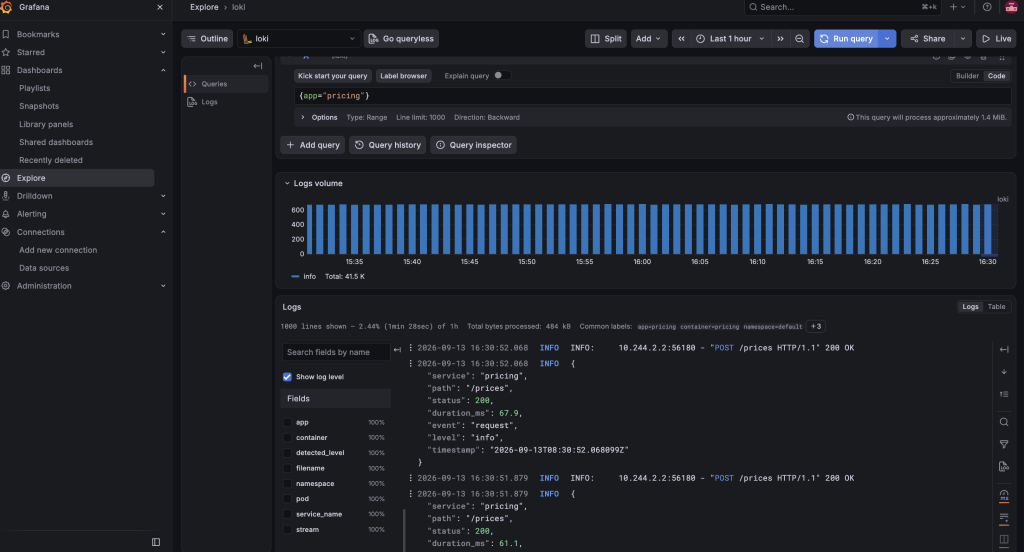Click the magnifier icon in logs controls
Image resolution: width=1024 pixels, height=552 pixels.
click(1004, 422)
